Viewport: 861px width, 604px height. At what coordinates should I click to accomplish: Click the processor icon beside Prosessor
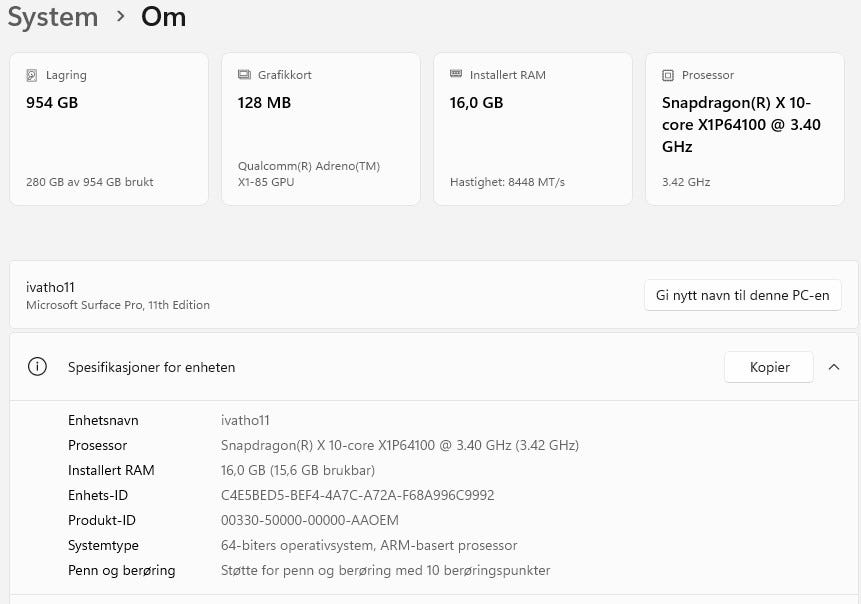pos(668,75)
